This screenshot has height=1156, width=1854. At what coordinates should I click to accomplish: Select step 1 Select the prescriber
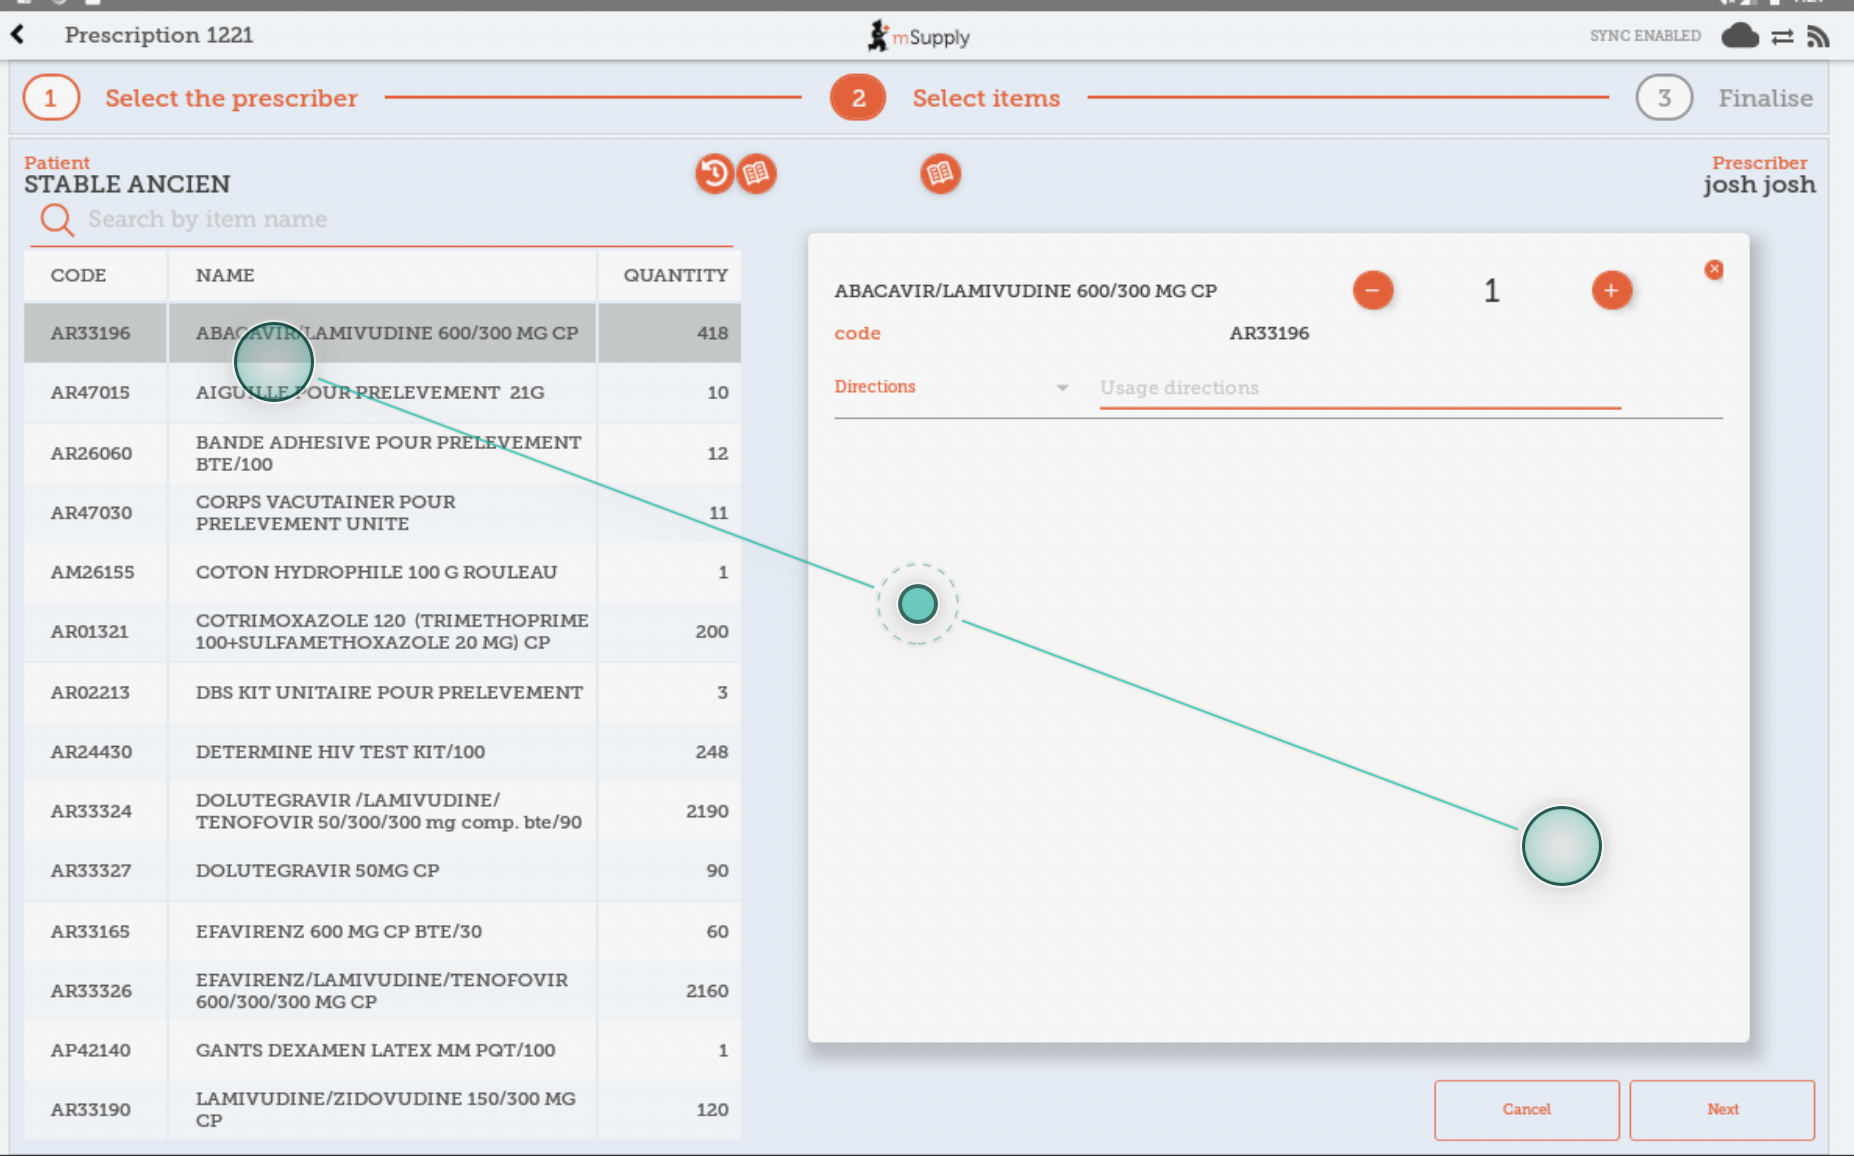51,97
